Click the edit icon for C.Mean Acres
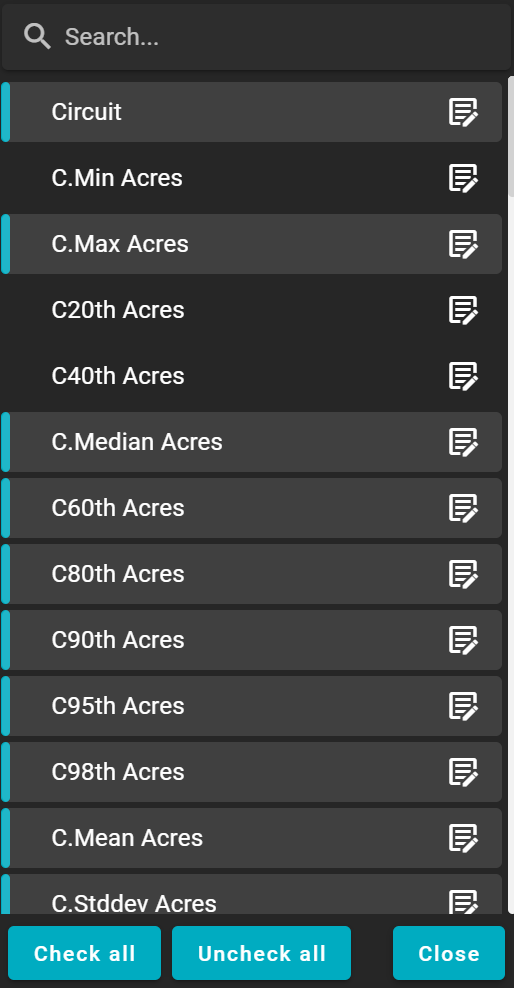Viewport: 514px width, 988px height. 463,838
